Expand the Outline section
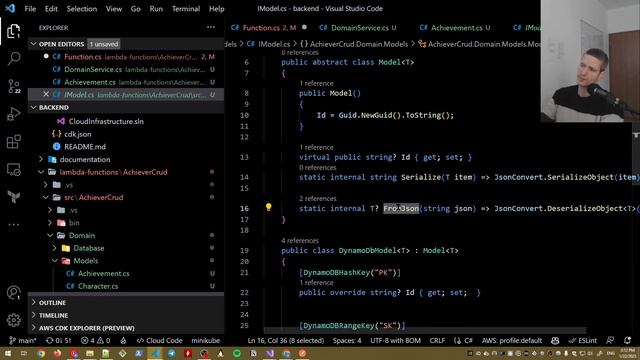Viewport: 640px width, 360px height. click(126, 302)
